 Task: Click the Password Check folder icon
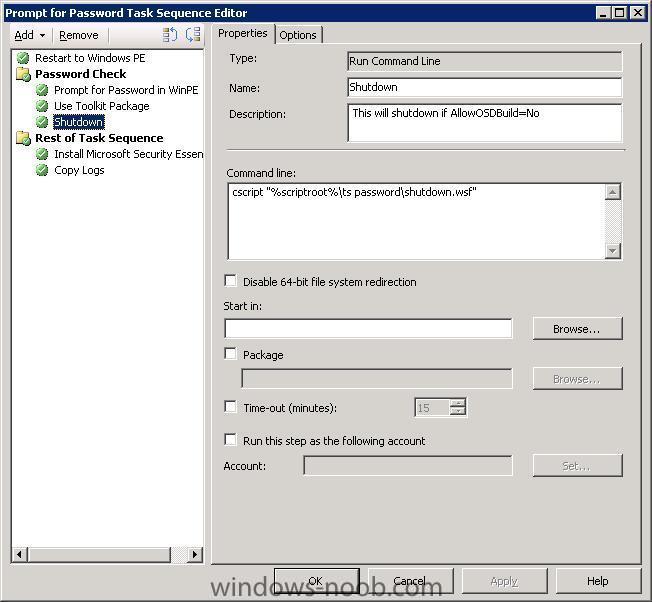click(x=23, y=74)
